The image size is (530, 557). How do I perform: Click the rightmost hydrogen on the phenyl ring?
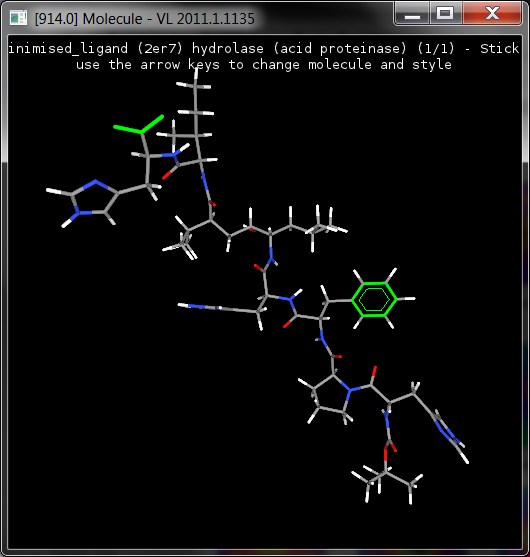[409, 299]
